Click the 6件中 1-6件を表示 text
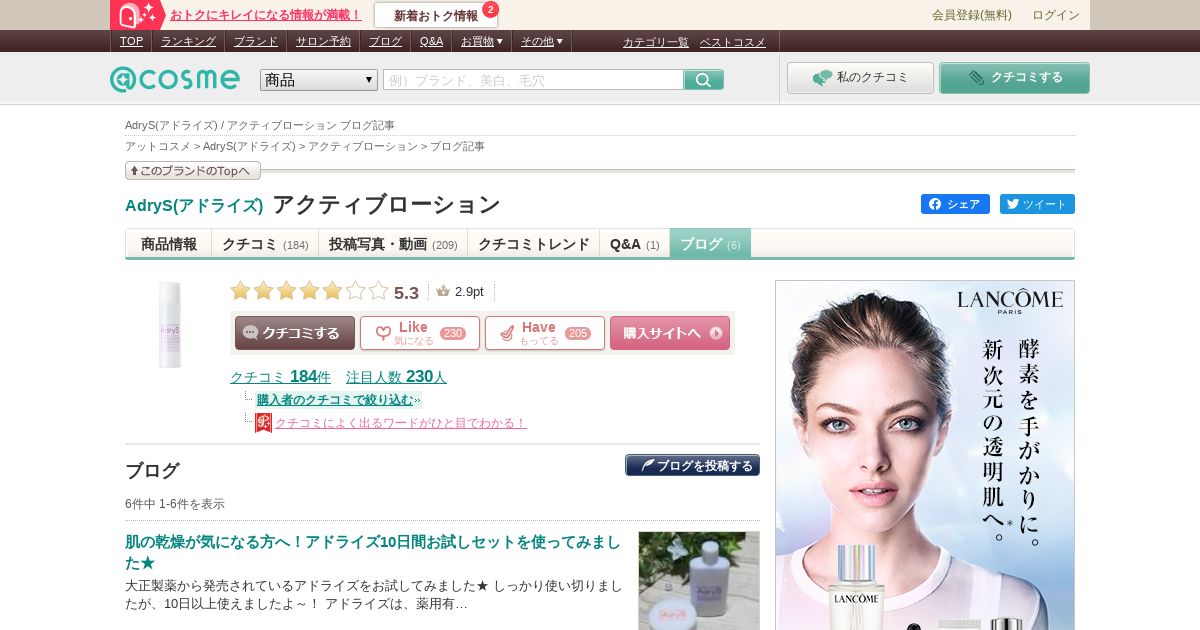Image resolution: width=1200 pixels, height=630 pixels. tap(175, 504)
